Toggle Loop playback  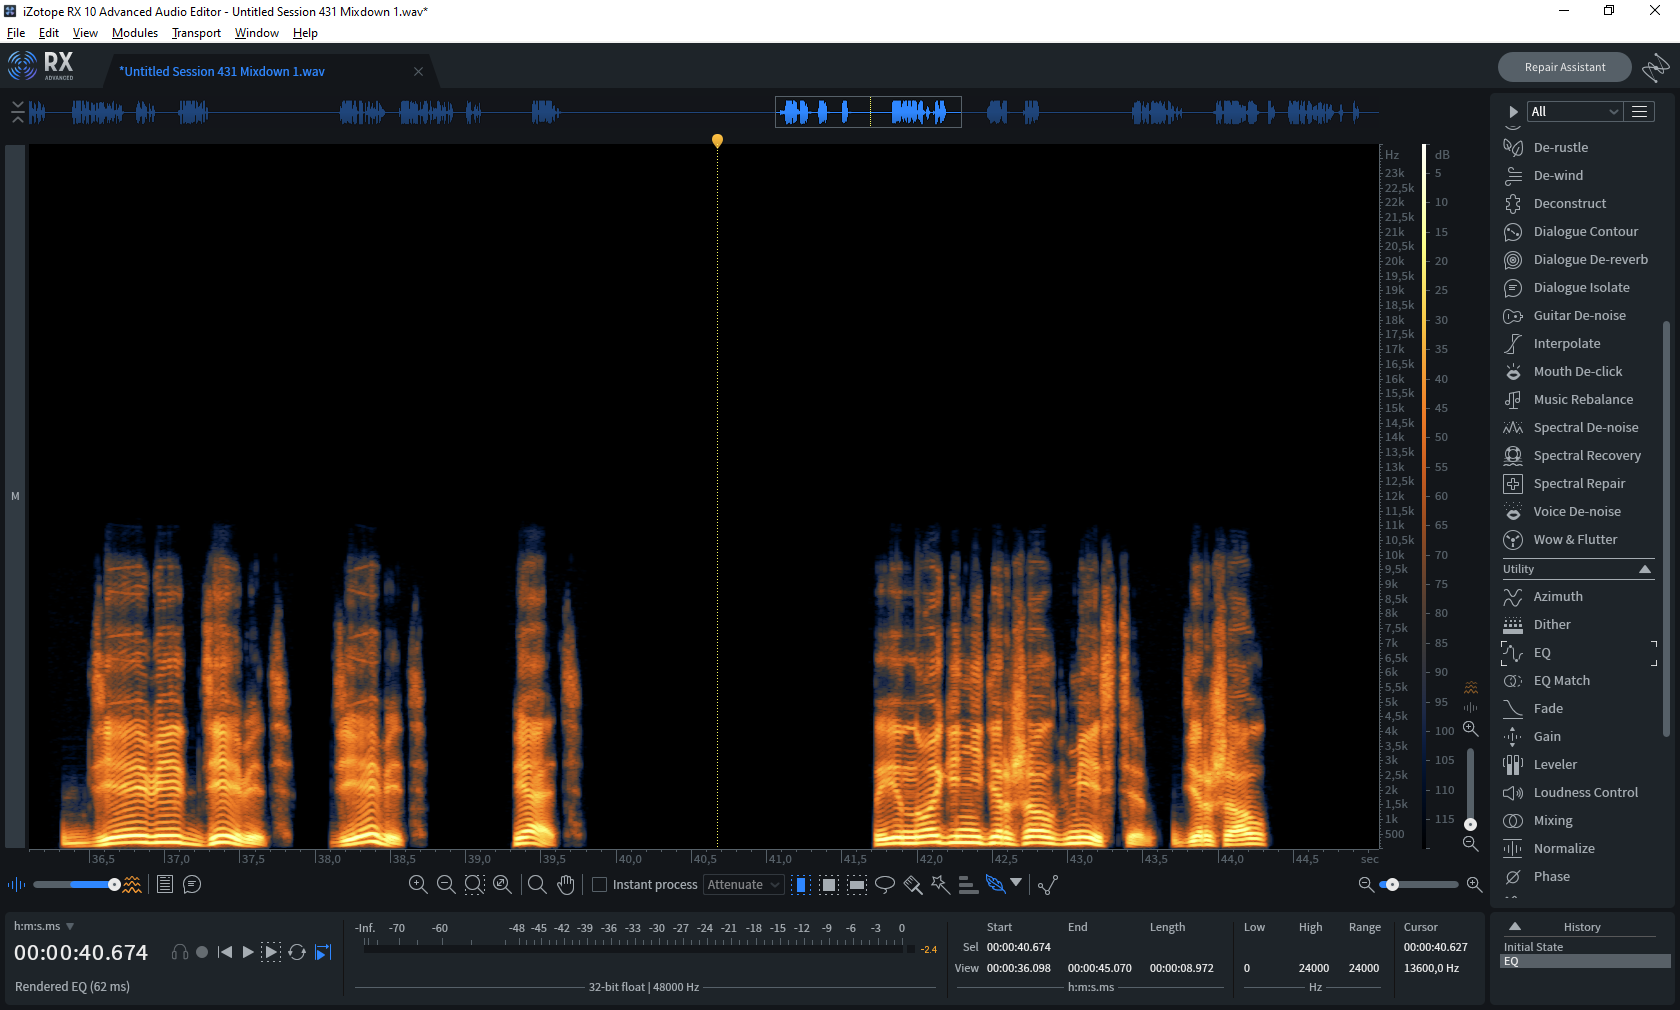click(297, 952)
